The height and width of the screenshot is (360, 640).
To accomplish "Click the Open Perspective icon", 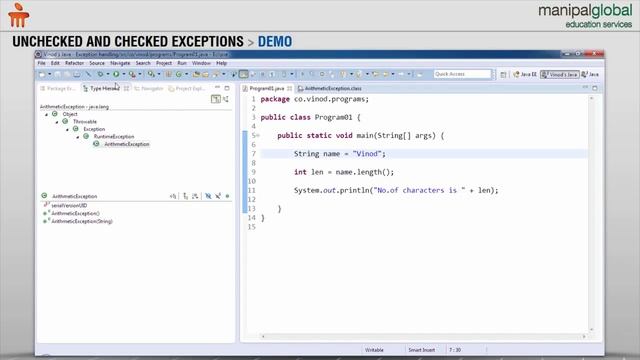I will click(503, 75).
